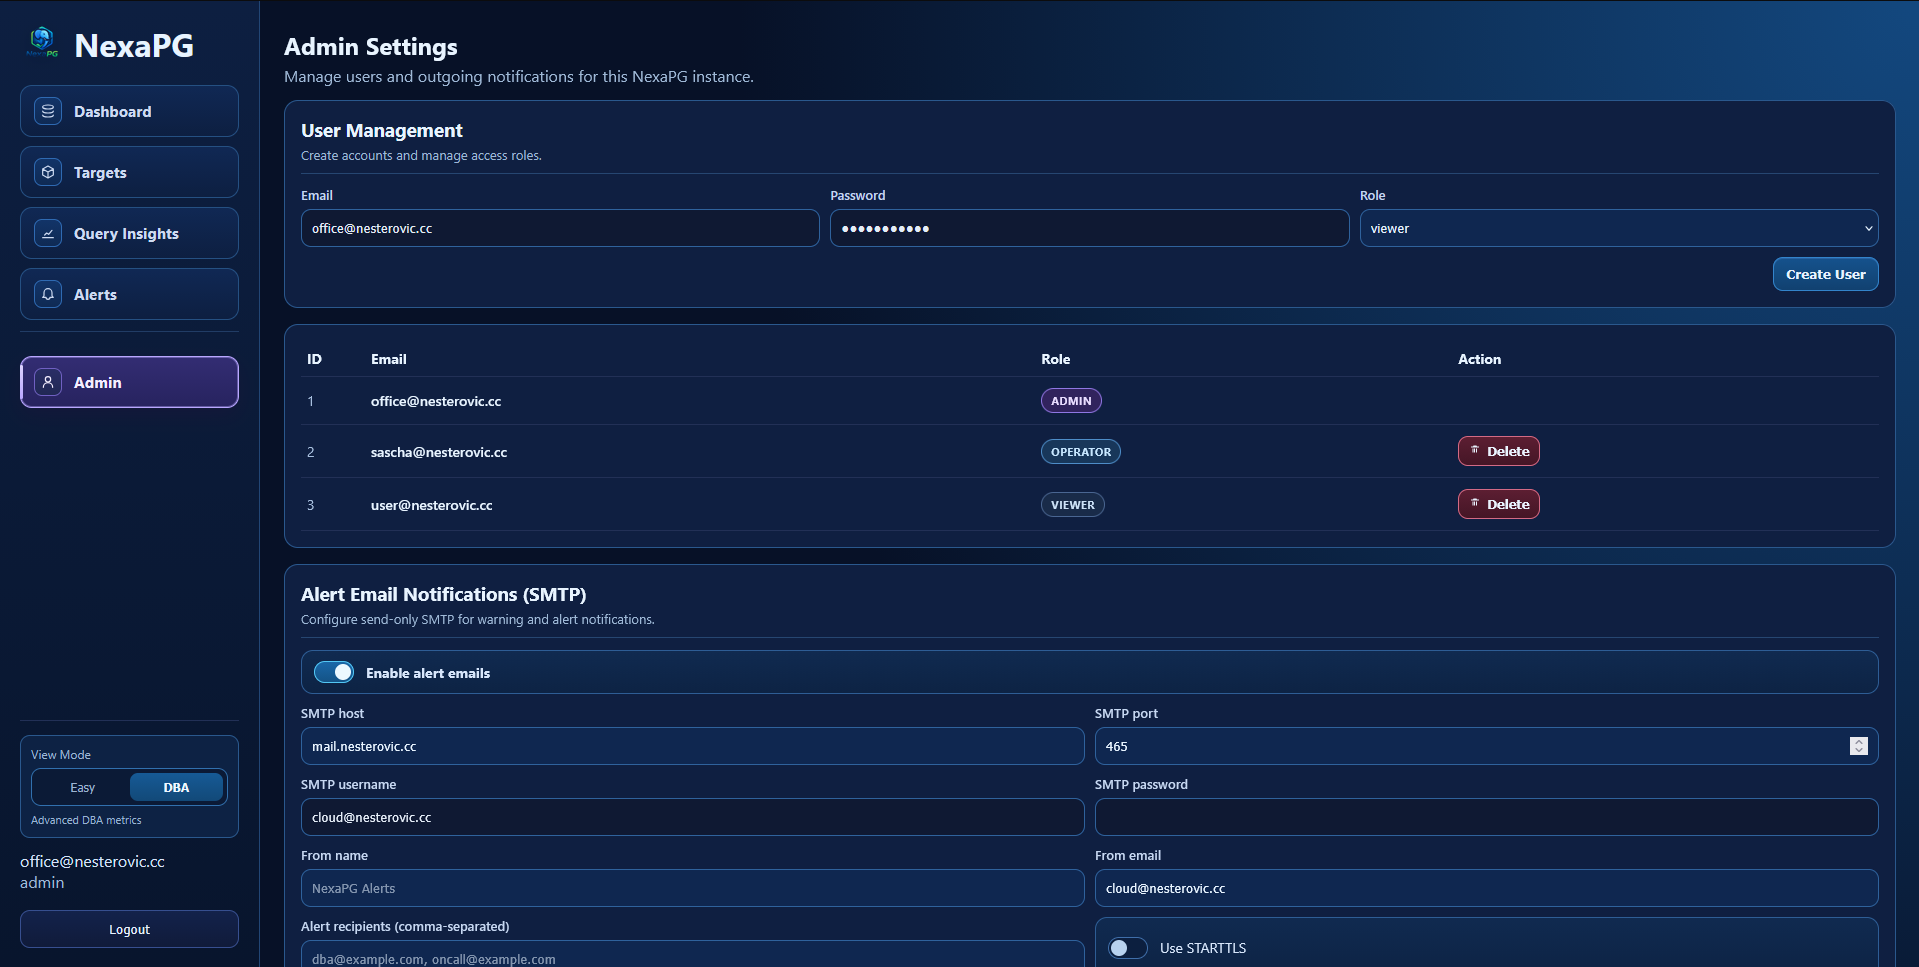The height and width of the screenshot is (967, 1919).
Task: Click the trash icon next to user@nesterovic.cc
Action: tap(1474, 503)
